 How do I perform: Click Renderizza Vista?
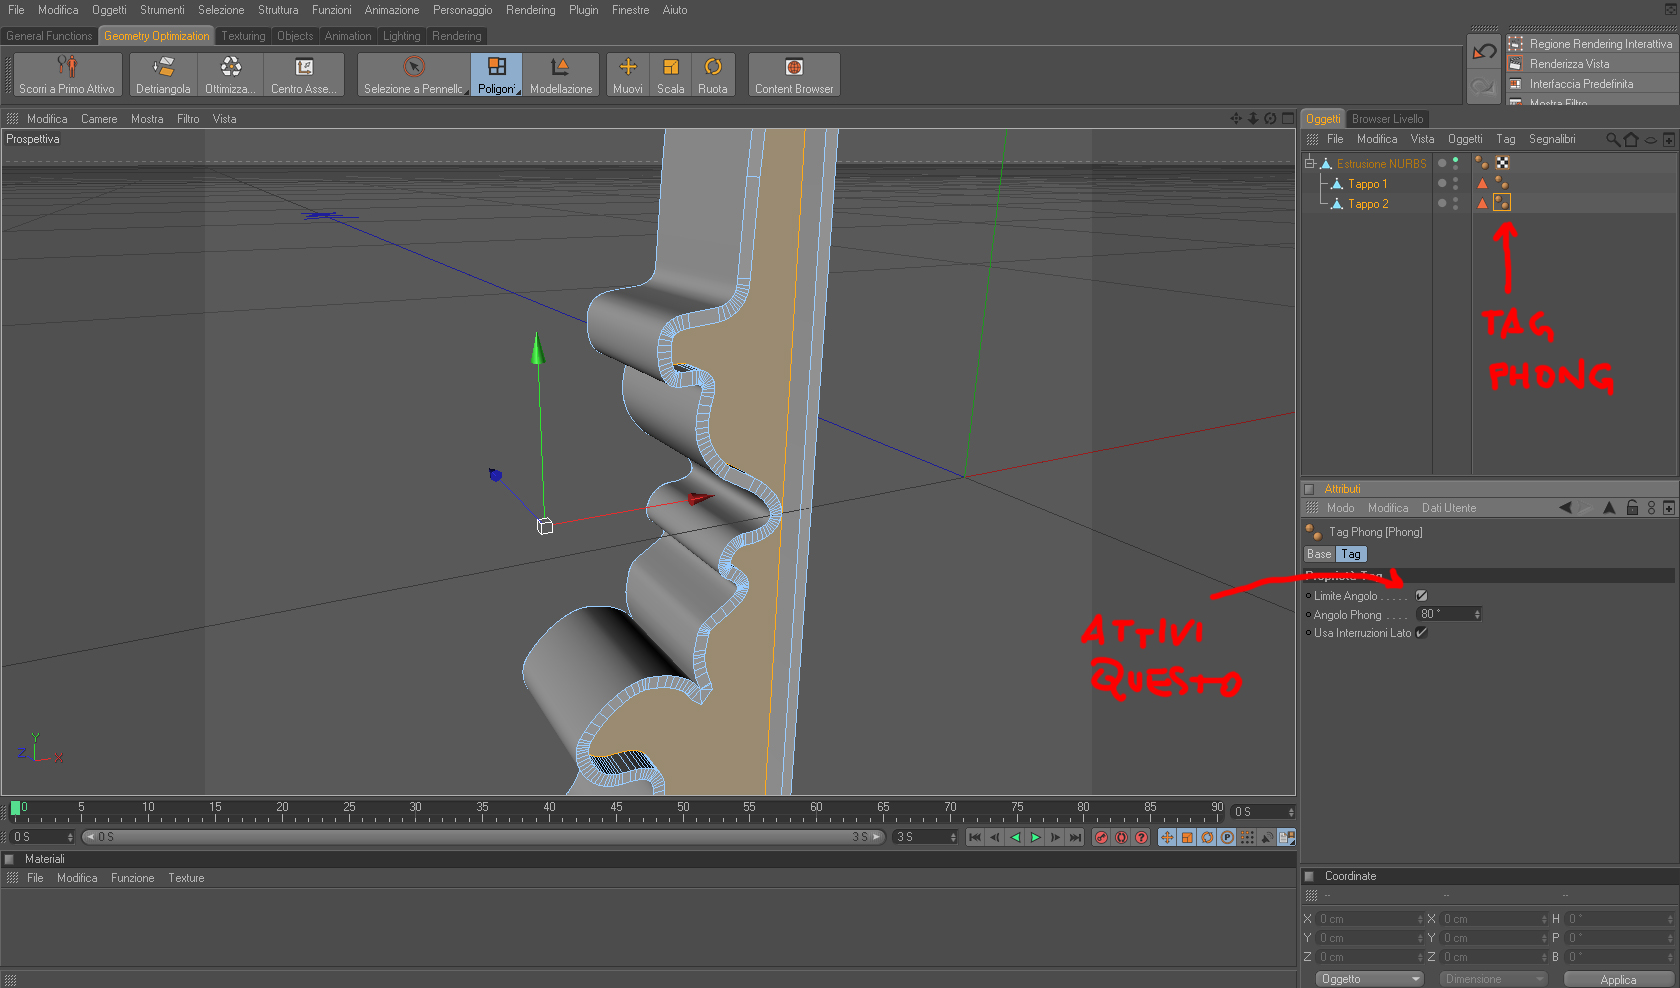click(1569, 64)
